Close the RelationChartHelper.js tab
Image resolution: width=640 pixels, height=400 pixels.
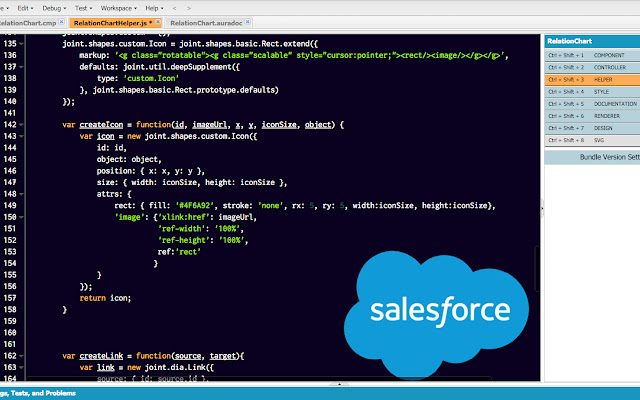[x=158, y=22]
